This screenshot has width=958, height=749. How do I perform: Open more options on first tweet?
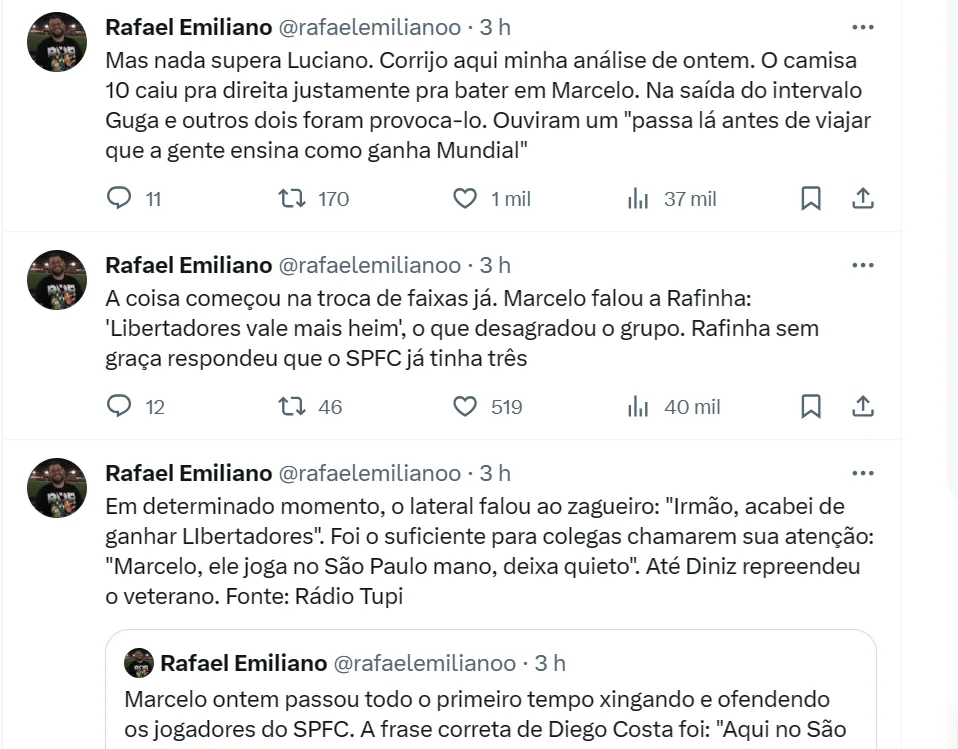(x=862, y=27)
